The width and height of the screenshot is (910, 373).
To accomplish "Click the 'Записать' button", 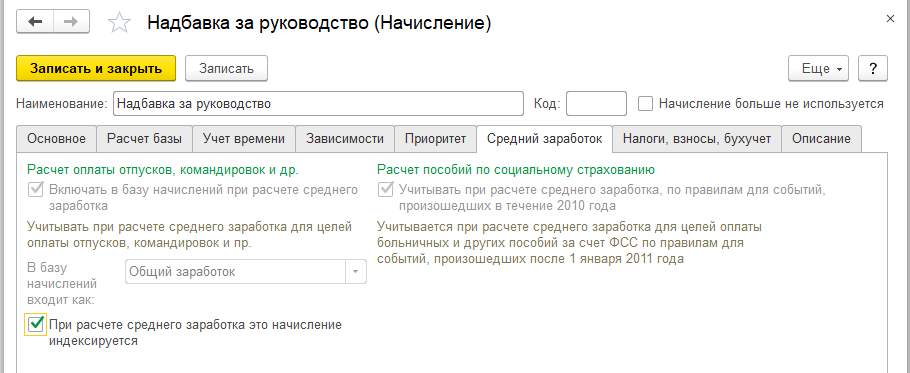I will tap(226, 68).
